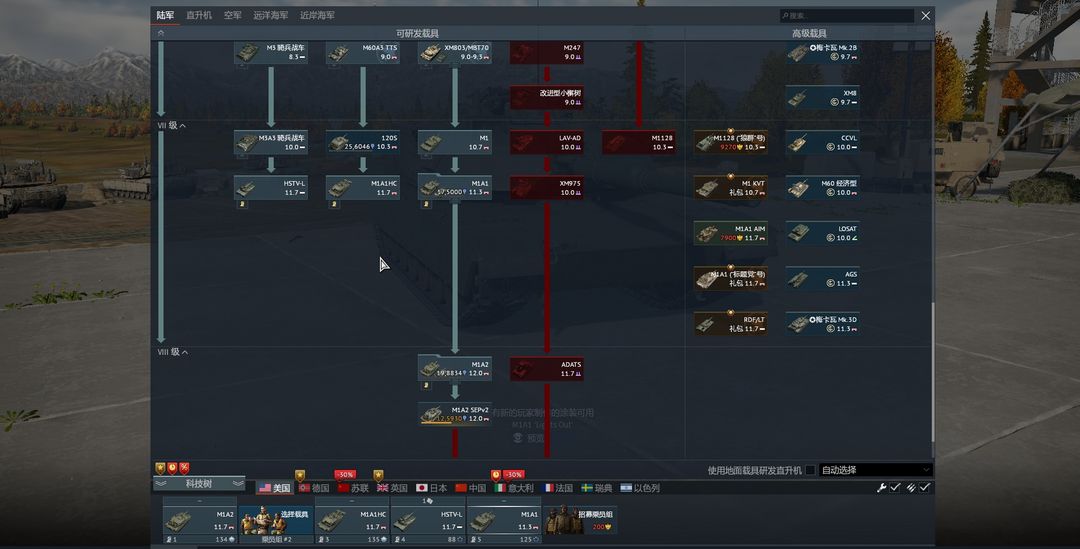Select the 英国 nation tab
The height and width of the screenshot is (549, 1080).
[392, 488]
